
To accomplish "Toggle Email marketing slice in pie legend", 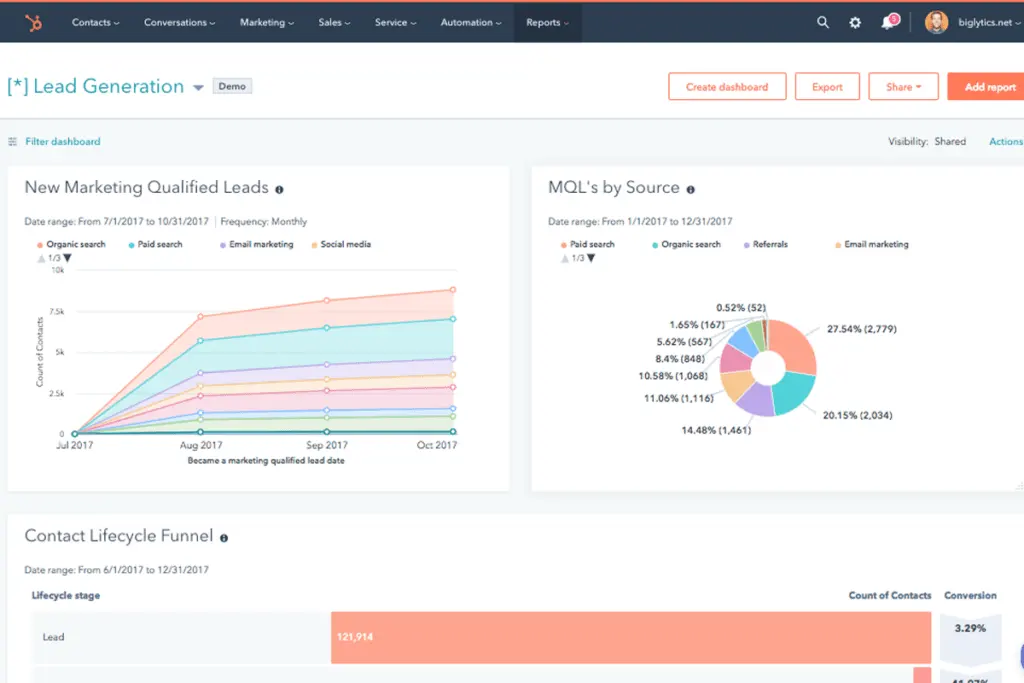I will (x=872, y=244).
